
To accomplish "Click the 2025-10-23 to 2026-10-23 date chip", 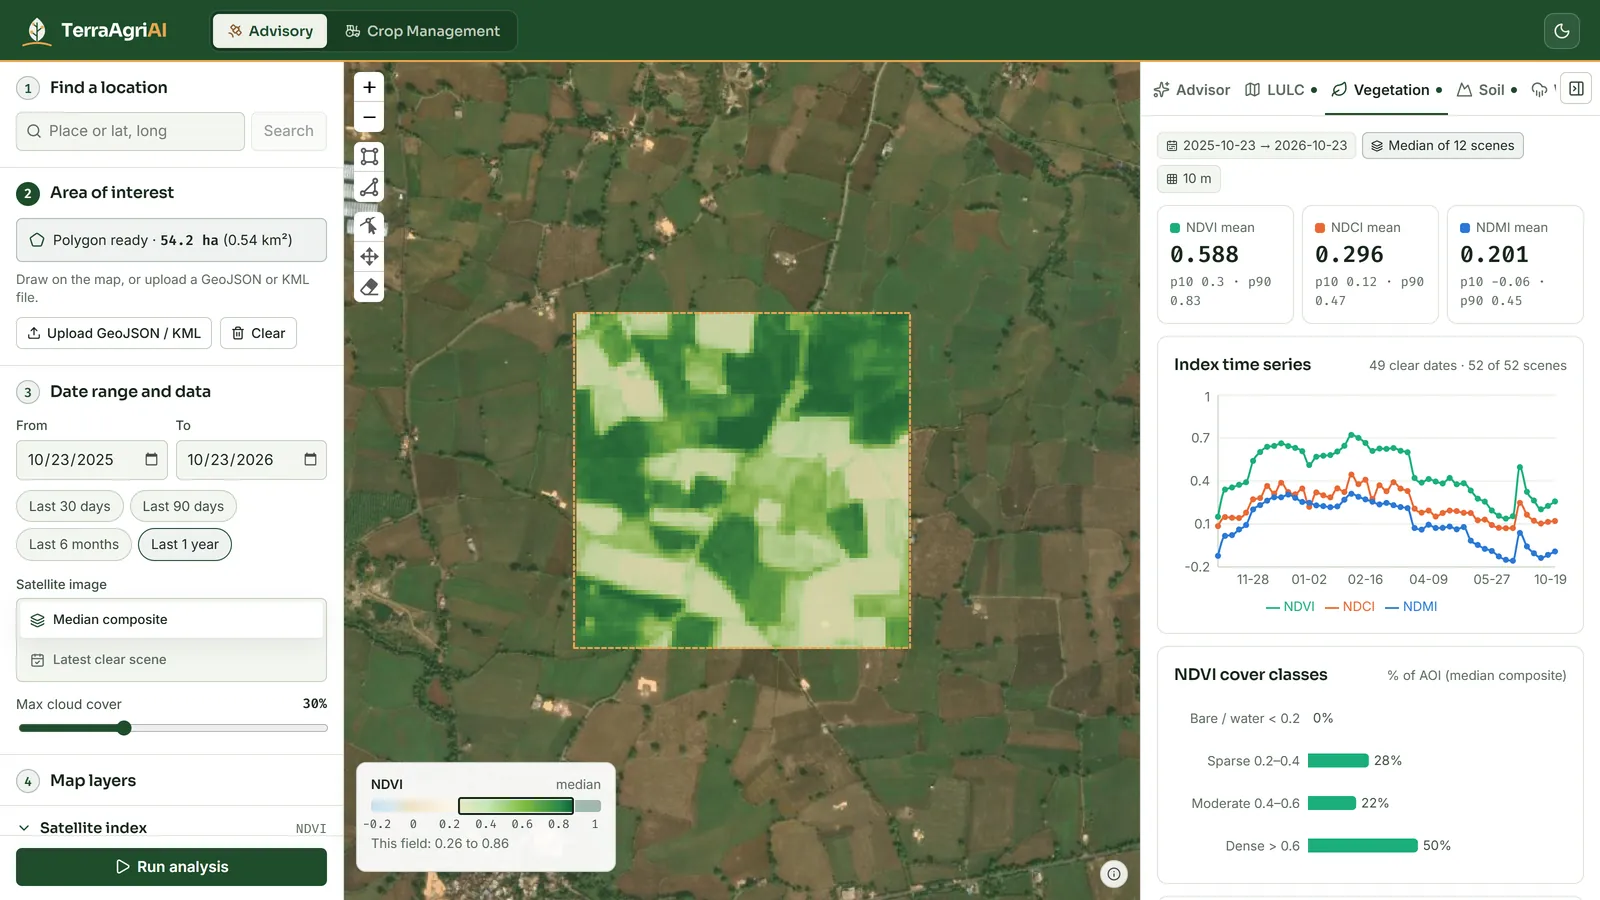I will pyautogui.click(x=1256, y=146).
